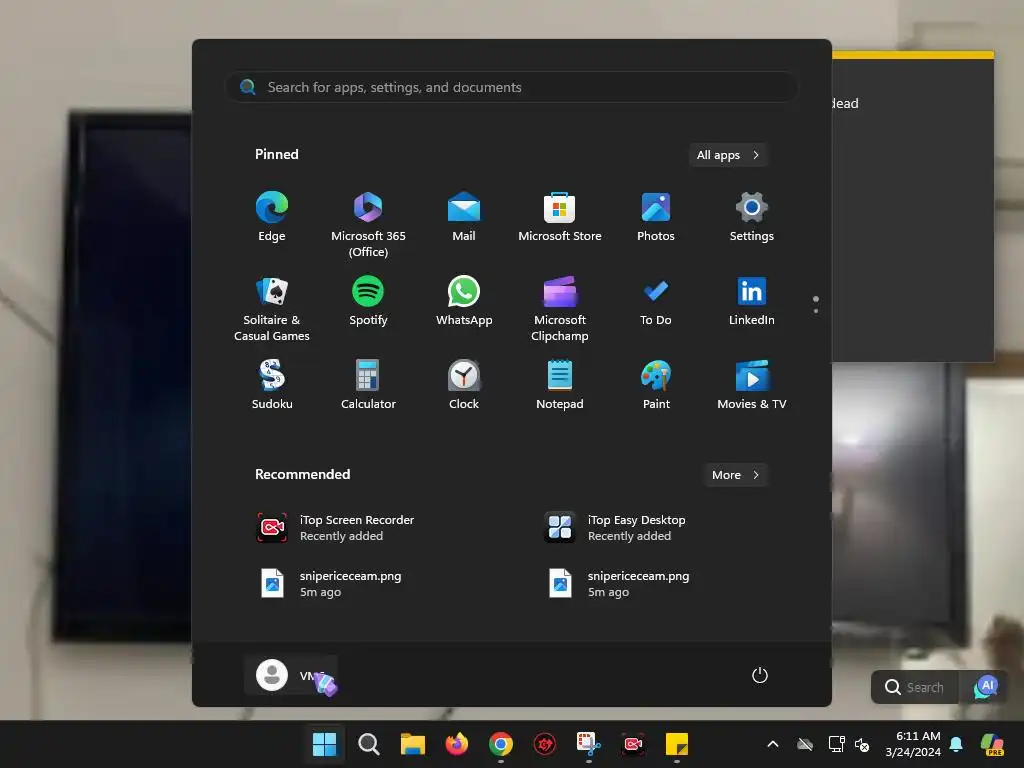Open the Mail app
Image resolution: width=1024 pixels, height=768 pixels.
pos(464,217)
